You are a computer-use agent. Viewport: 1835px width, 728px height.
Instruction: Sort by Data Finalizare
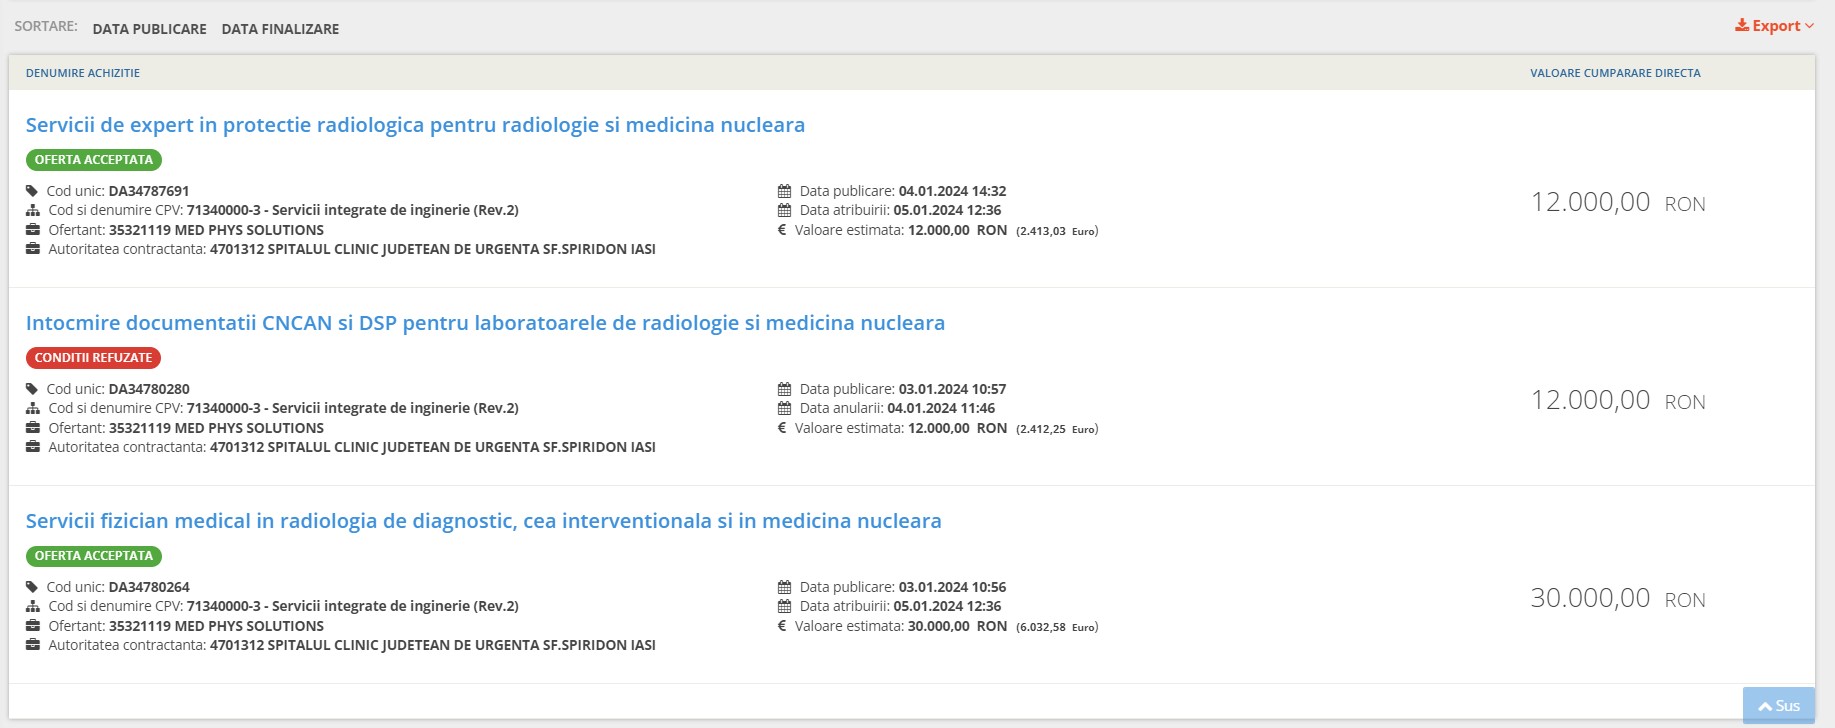[280, 29]
